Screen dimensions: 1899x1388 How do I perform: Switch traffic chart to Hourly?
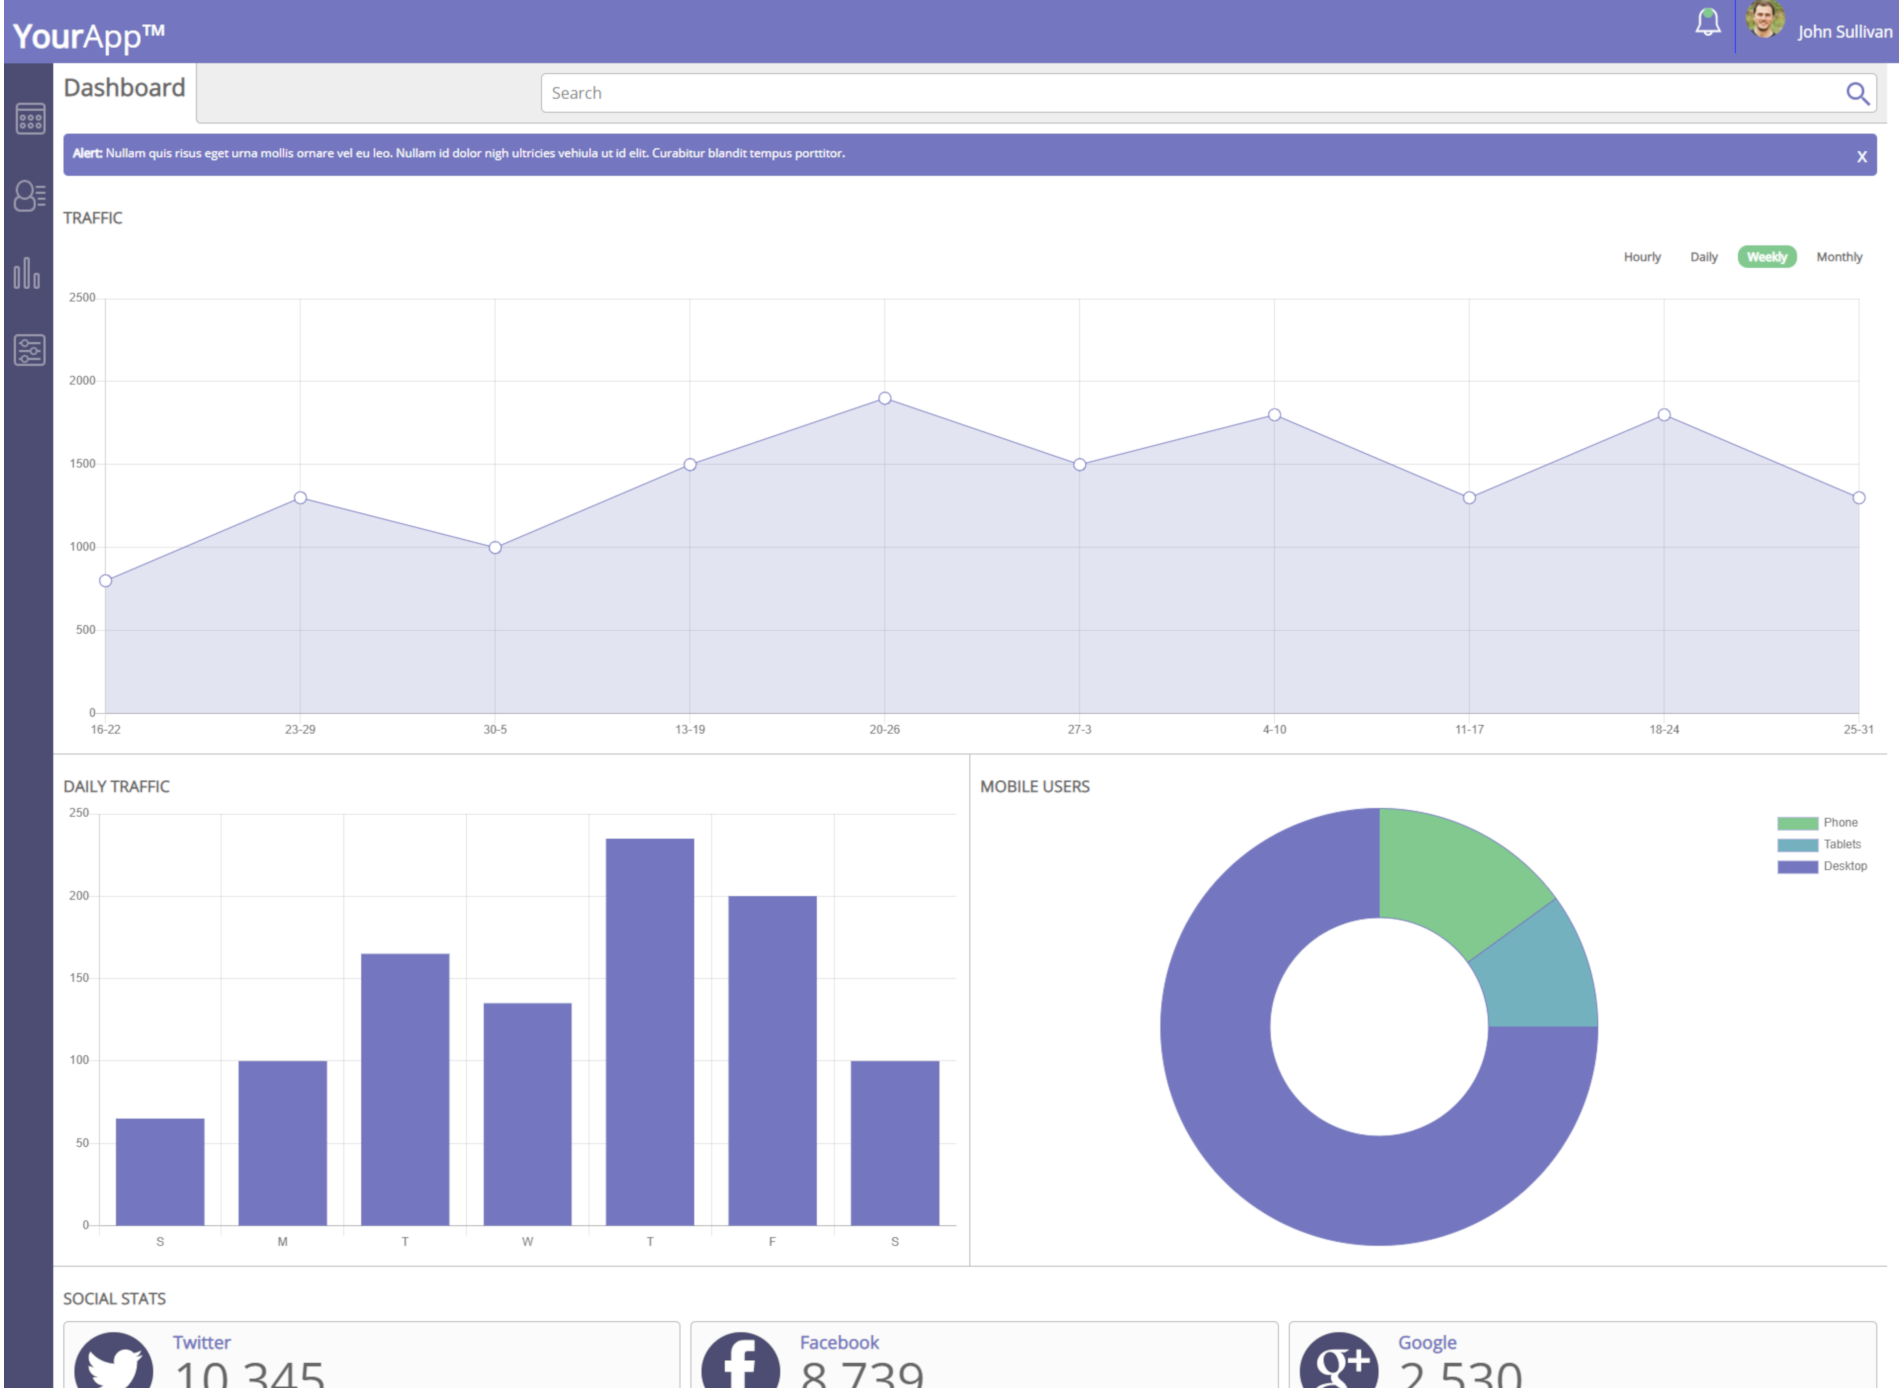click(x=1642, y=257)
